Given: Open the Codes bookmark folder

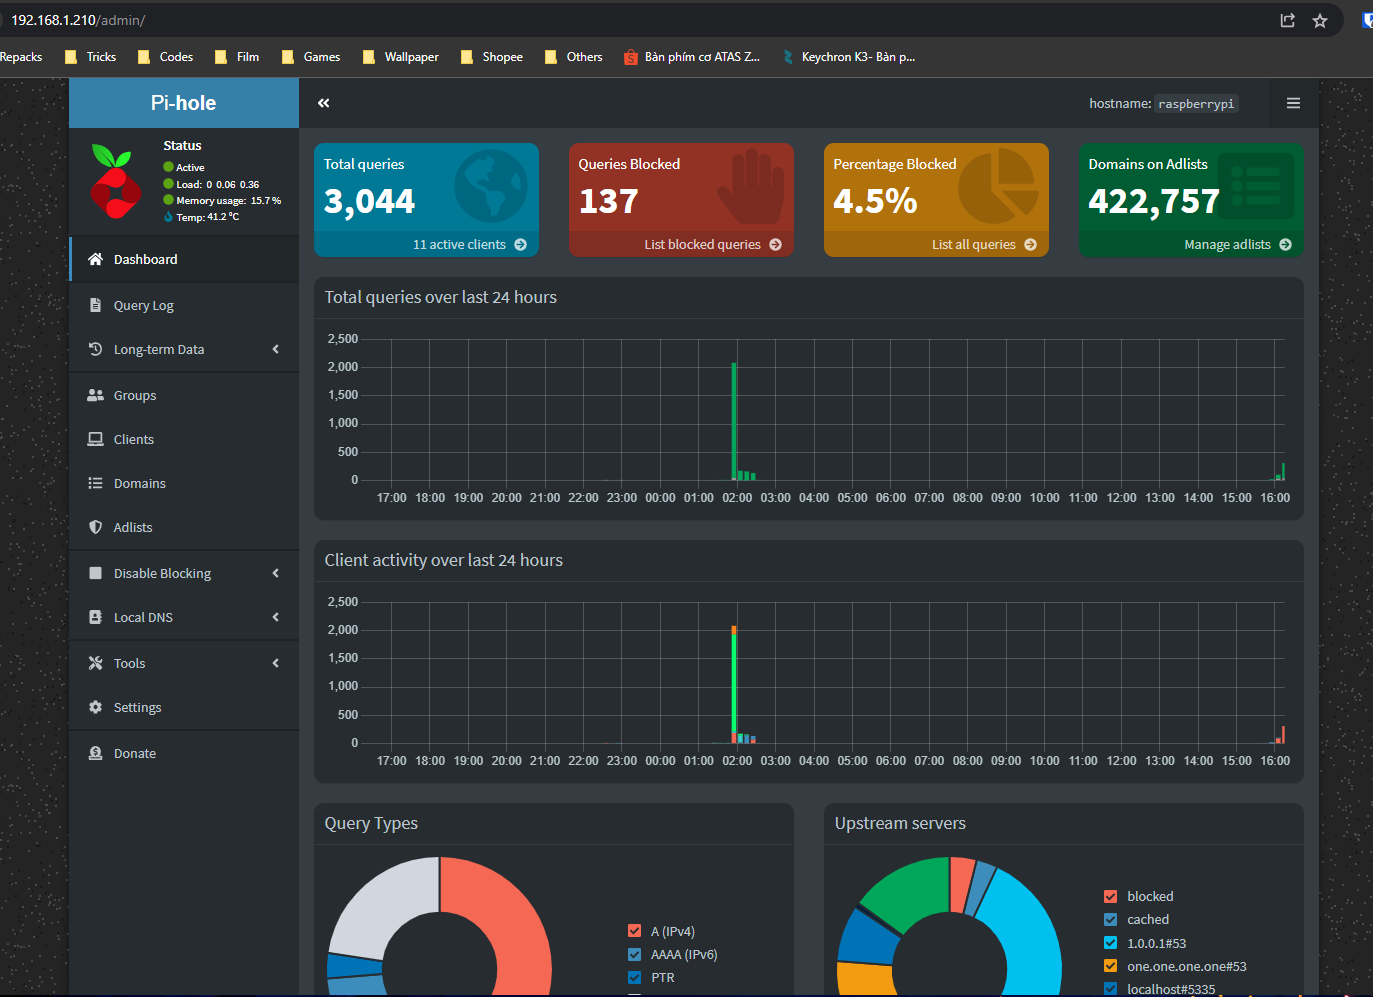Looking at the screenshot, I should point(165,57).
